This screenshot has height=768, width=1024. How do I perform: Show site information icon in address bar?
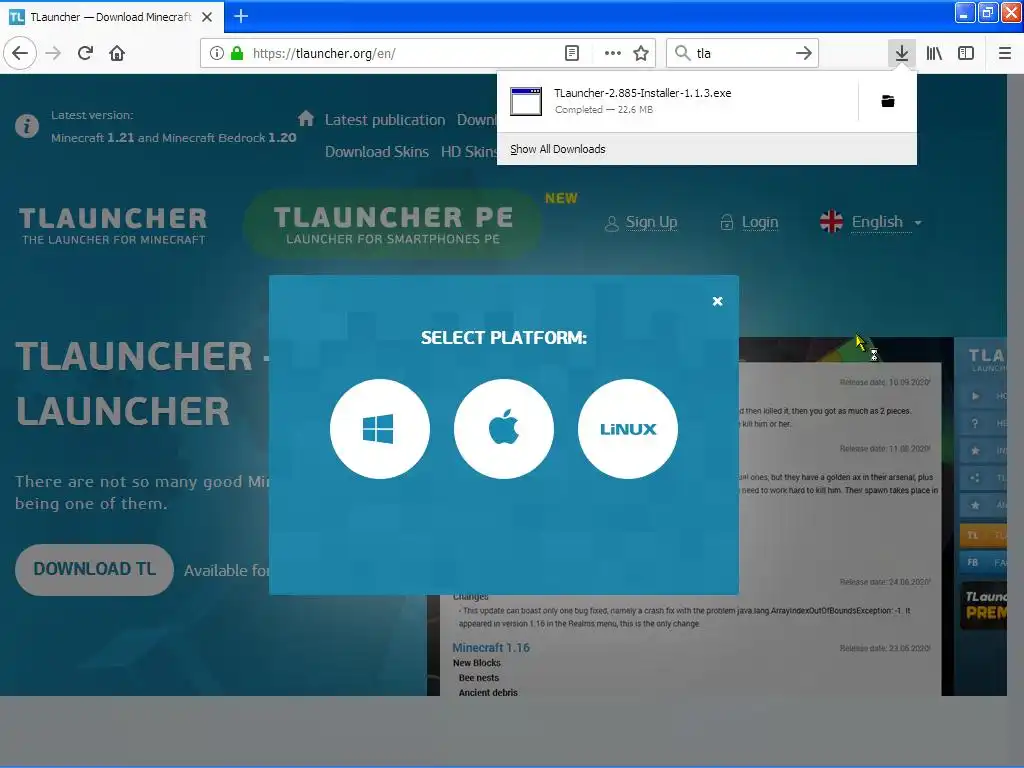217,53
